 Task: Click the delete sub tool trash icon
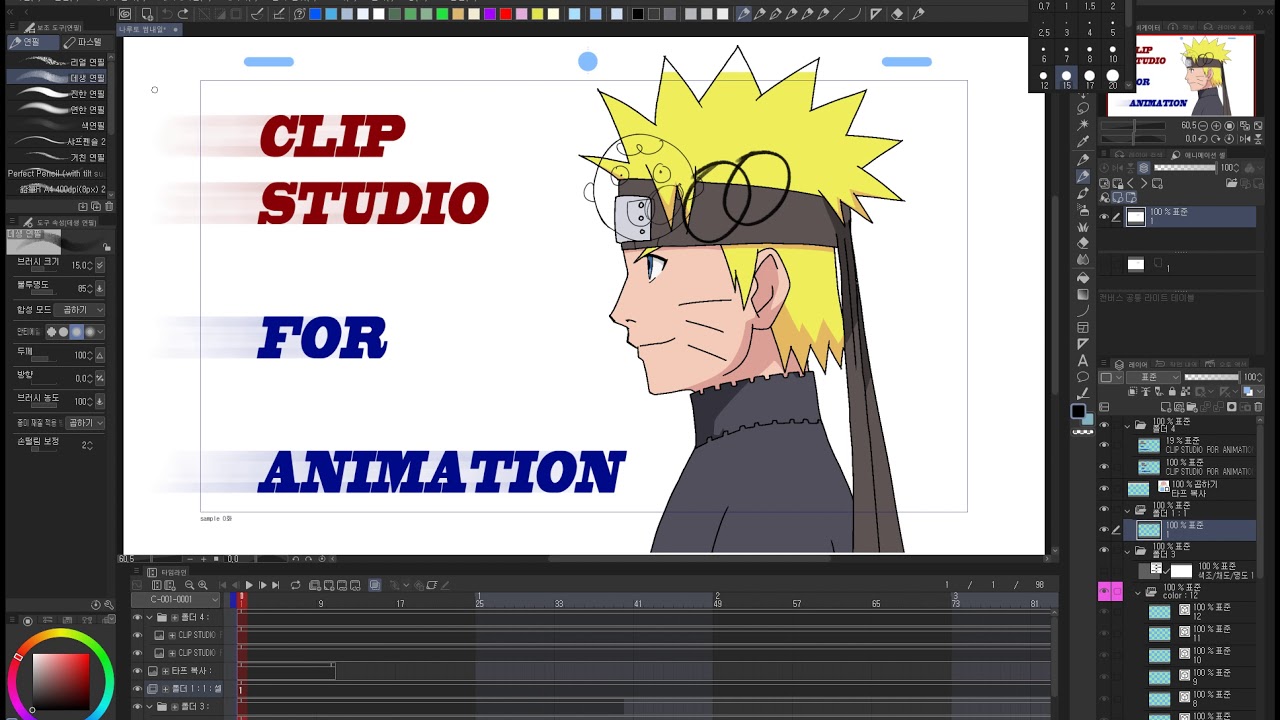click(109, 206)
